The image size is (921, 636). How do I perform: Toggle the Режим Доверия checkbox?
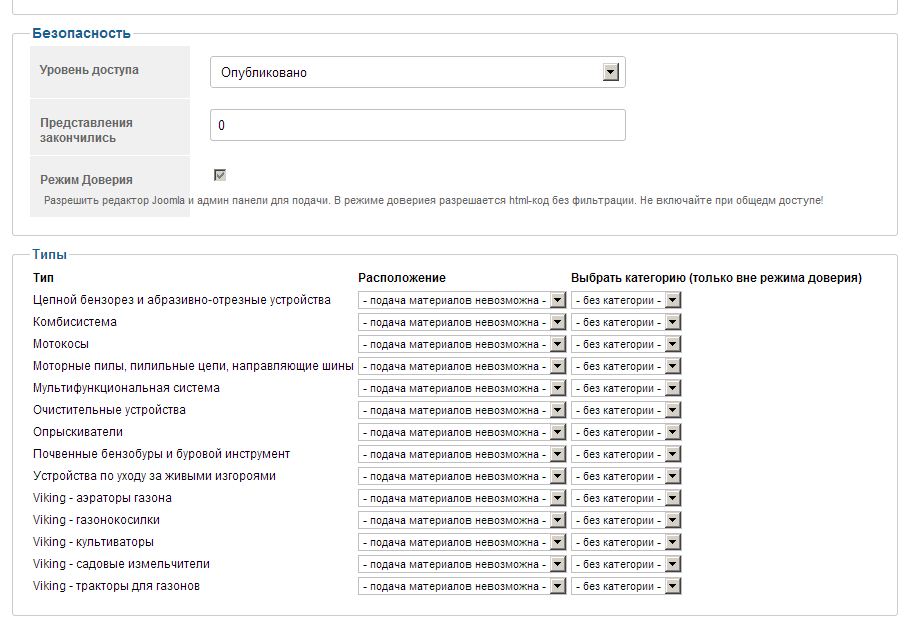[x=220, y=175]
